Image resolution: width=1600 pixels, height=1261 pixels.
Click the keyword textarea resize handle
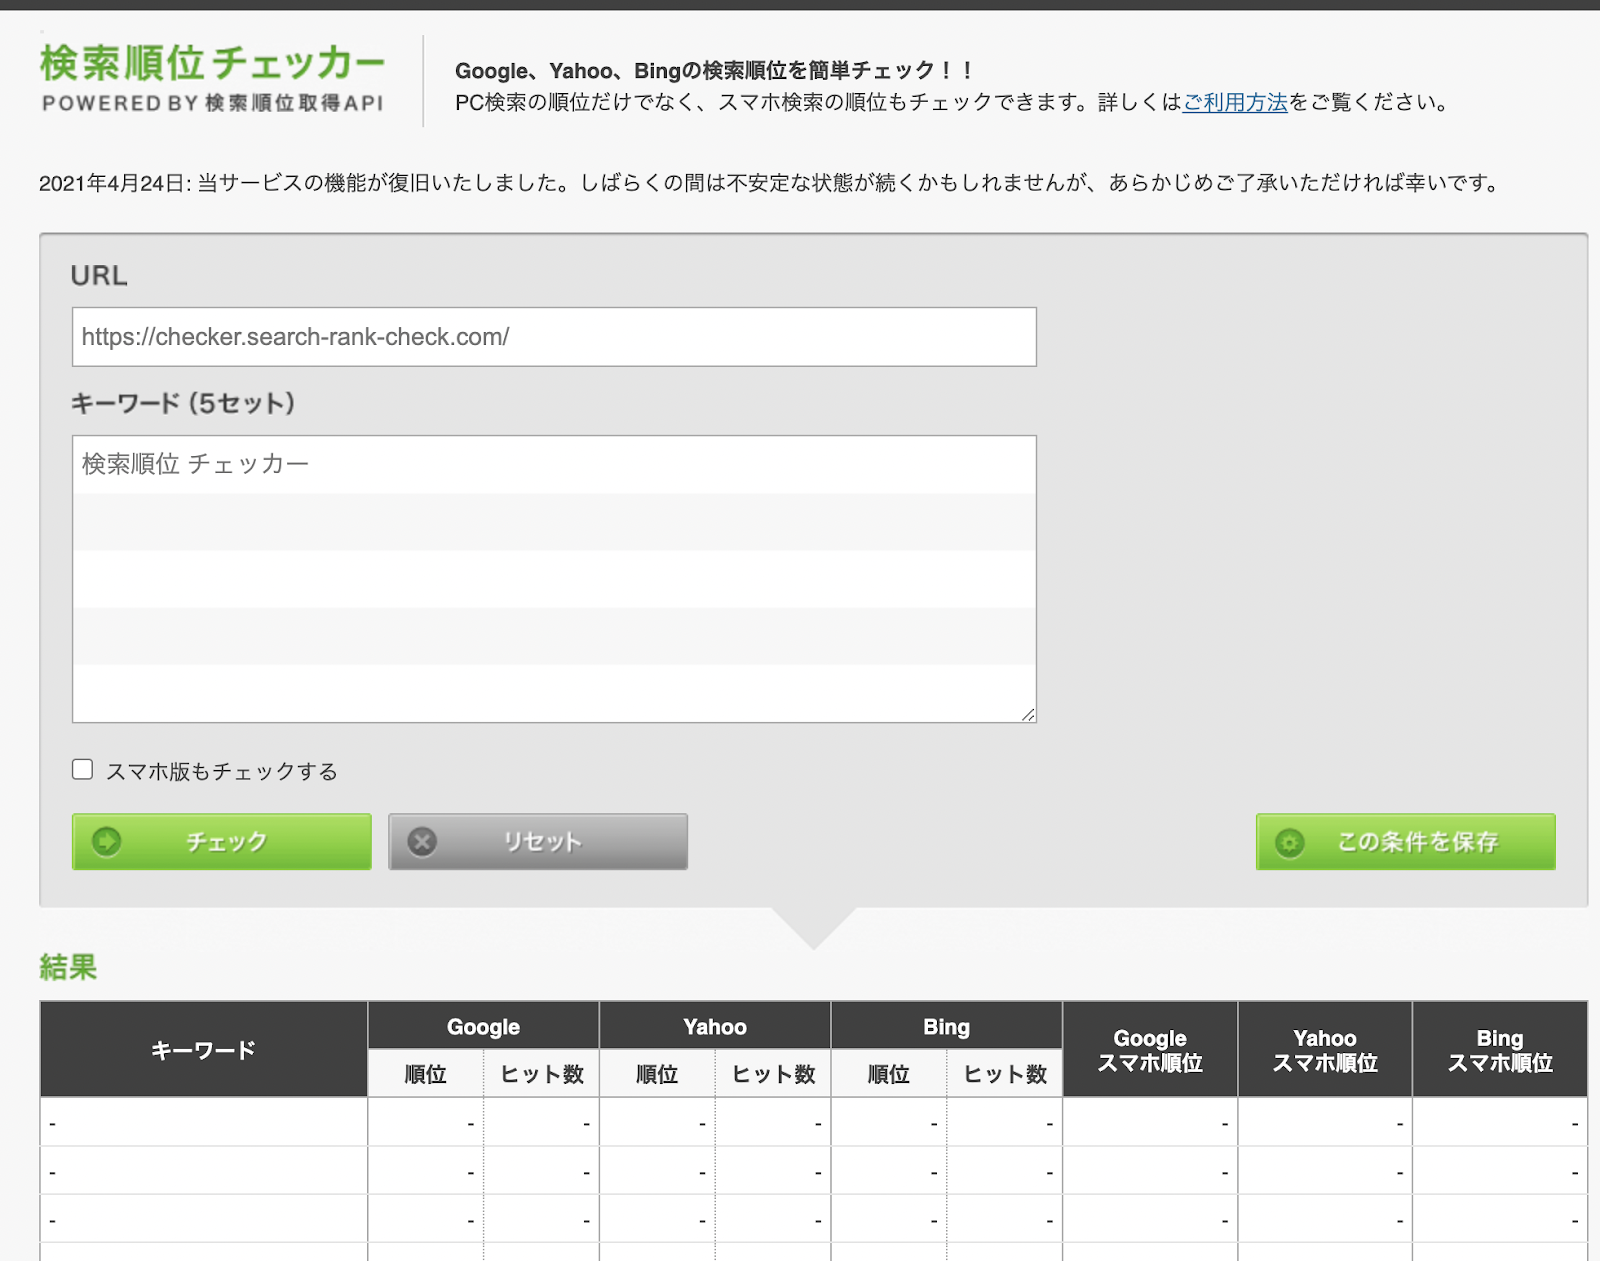[x=1028, y=714]
